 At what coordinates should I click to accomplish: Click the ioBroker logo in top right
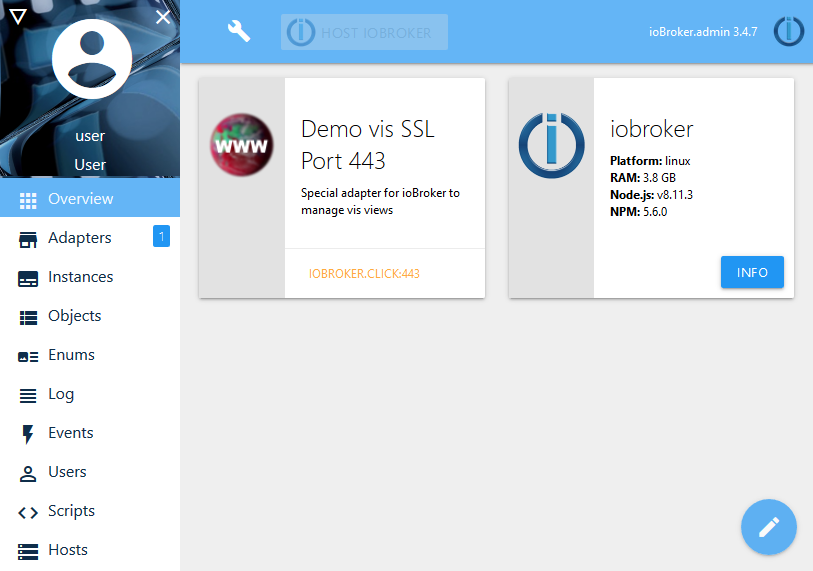(788, 31)
